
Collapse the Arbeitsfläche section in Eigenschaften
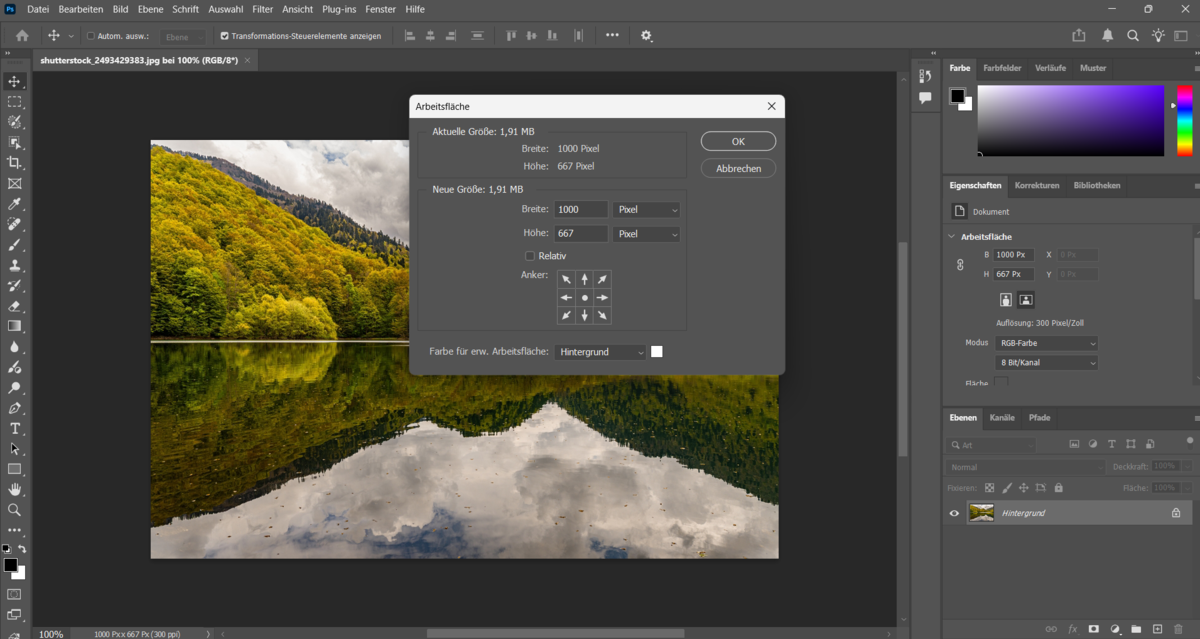tap(950, 236)
